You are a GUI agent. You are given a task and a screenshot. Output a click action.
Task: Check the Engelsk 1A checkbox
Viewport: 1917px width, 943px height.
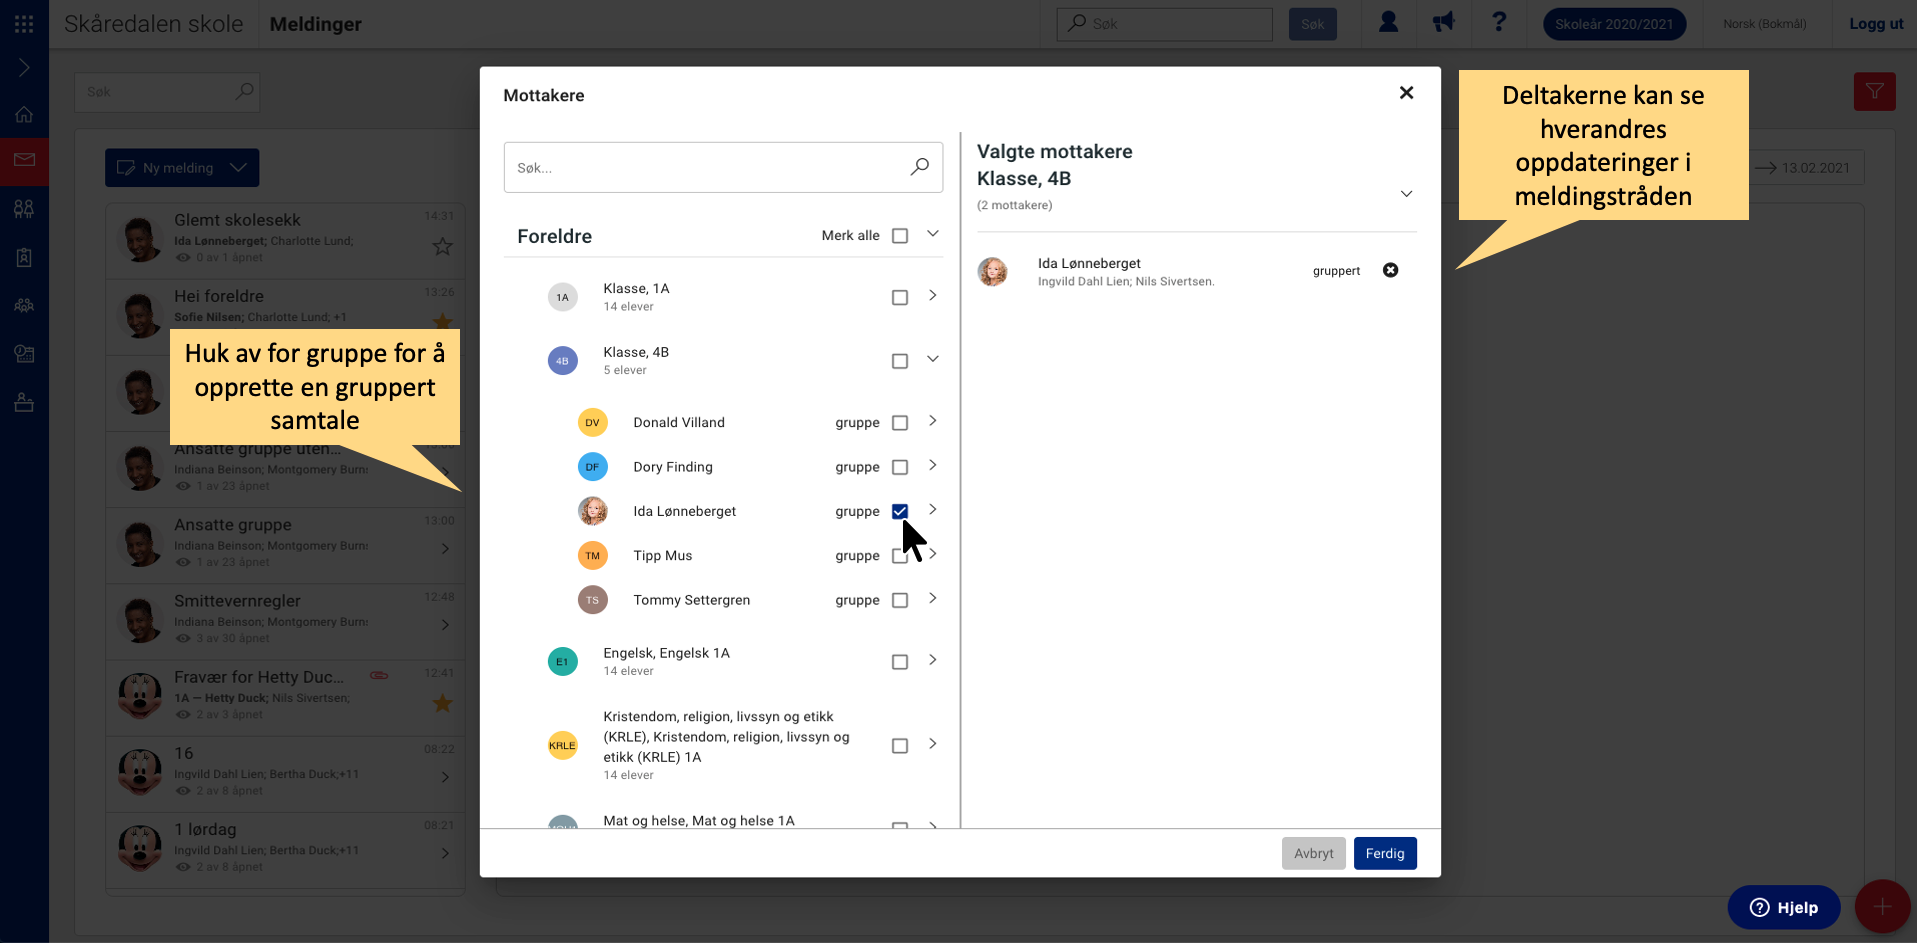(900, 662)
